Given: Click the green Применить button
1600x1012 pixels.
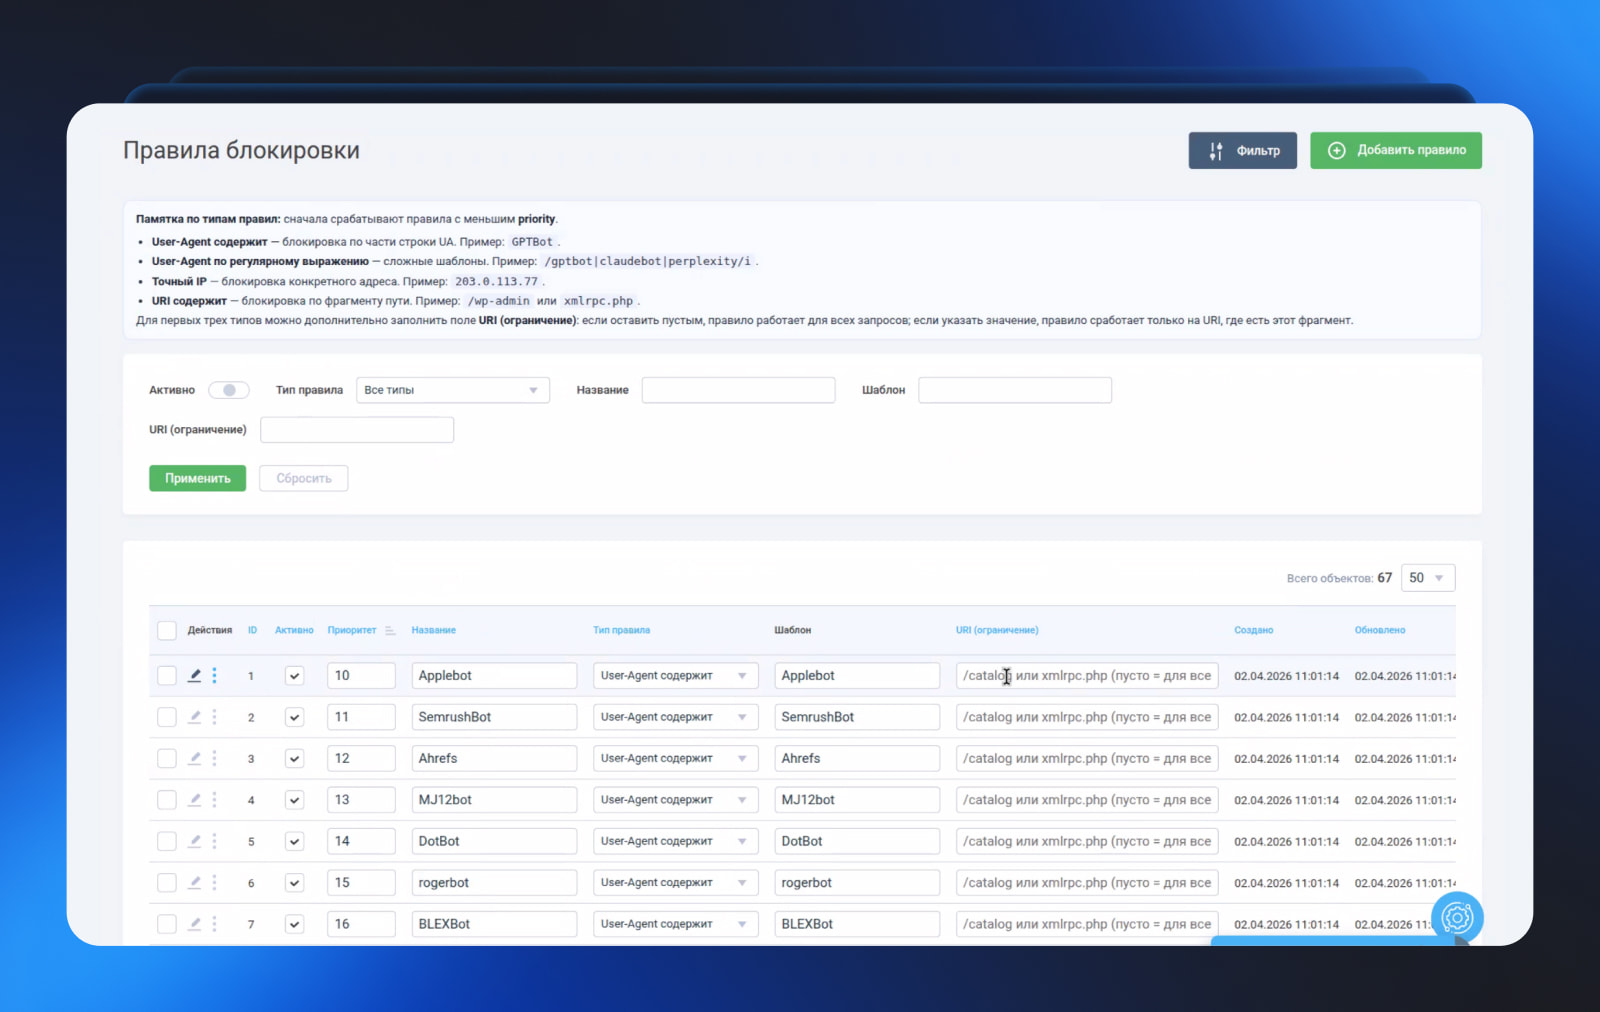Looking at the screenshot, I should [197, 478].
